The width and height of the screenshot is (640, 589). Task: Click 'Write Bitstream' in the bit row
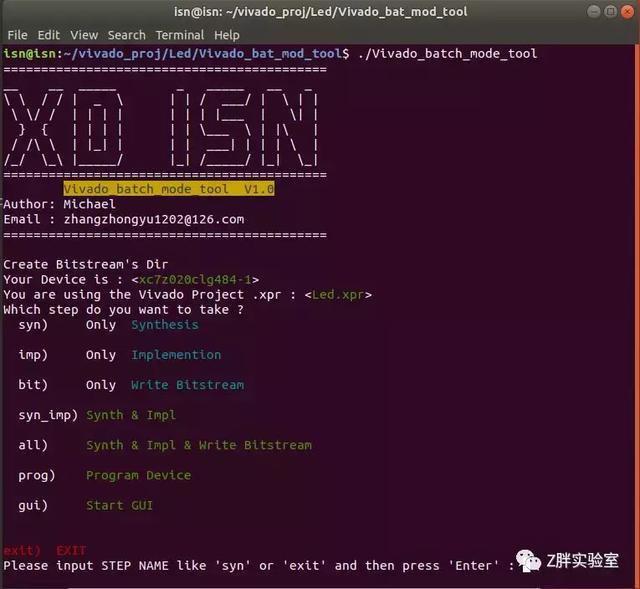(x=187, y=385)
